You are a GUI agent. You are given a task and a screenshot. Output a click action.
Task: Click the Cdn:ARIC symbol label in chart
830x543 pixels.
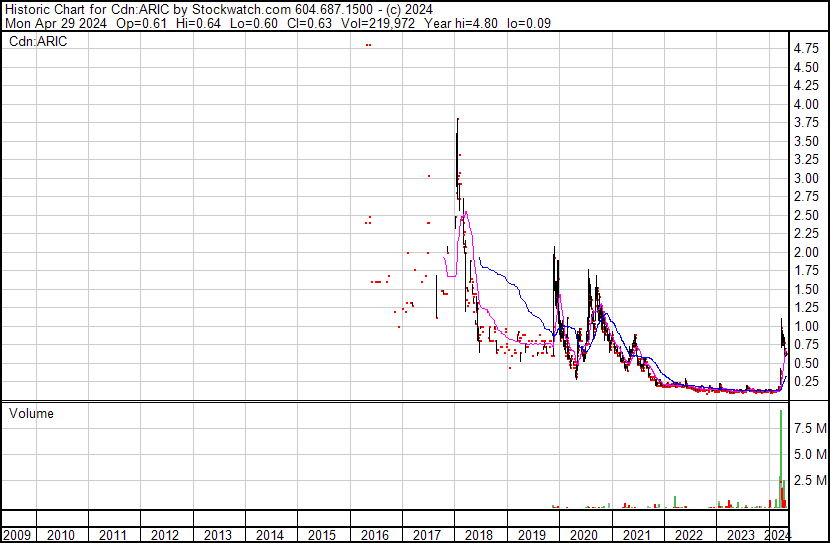tap(37, 42)
